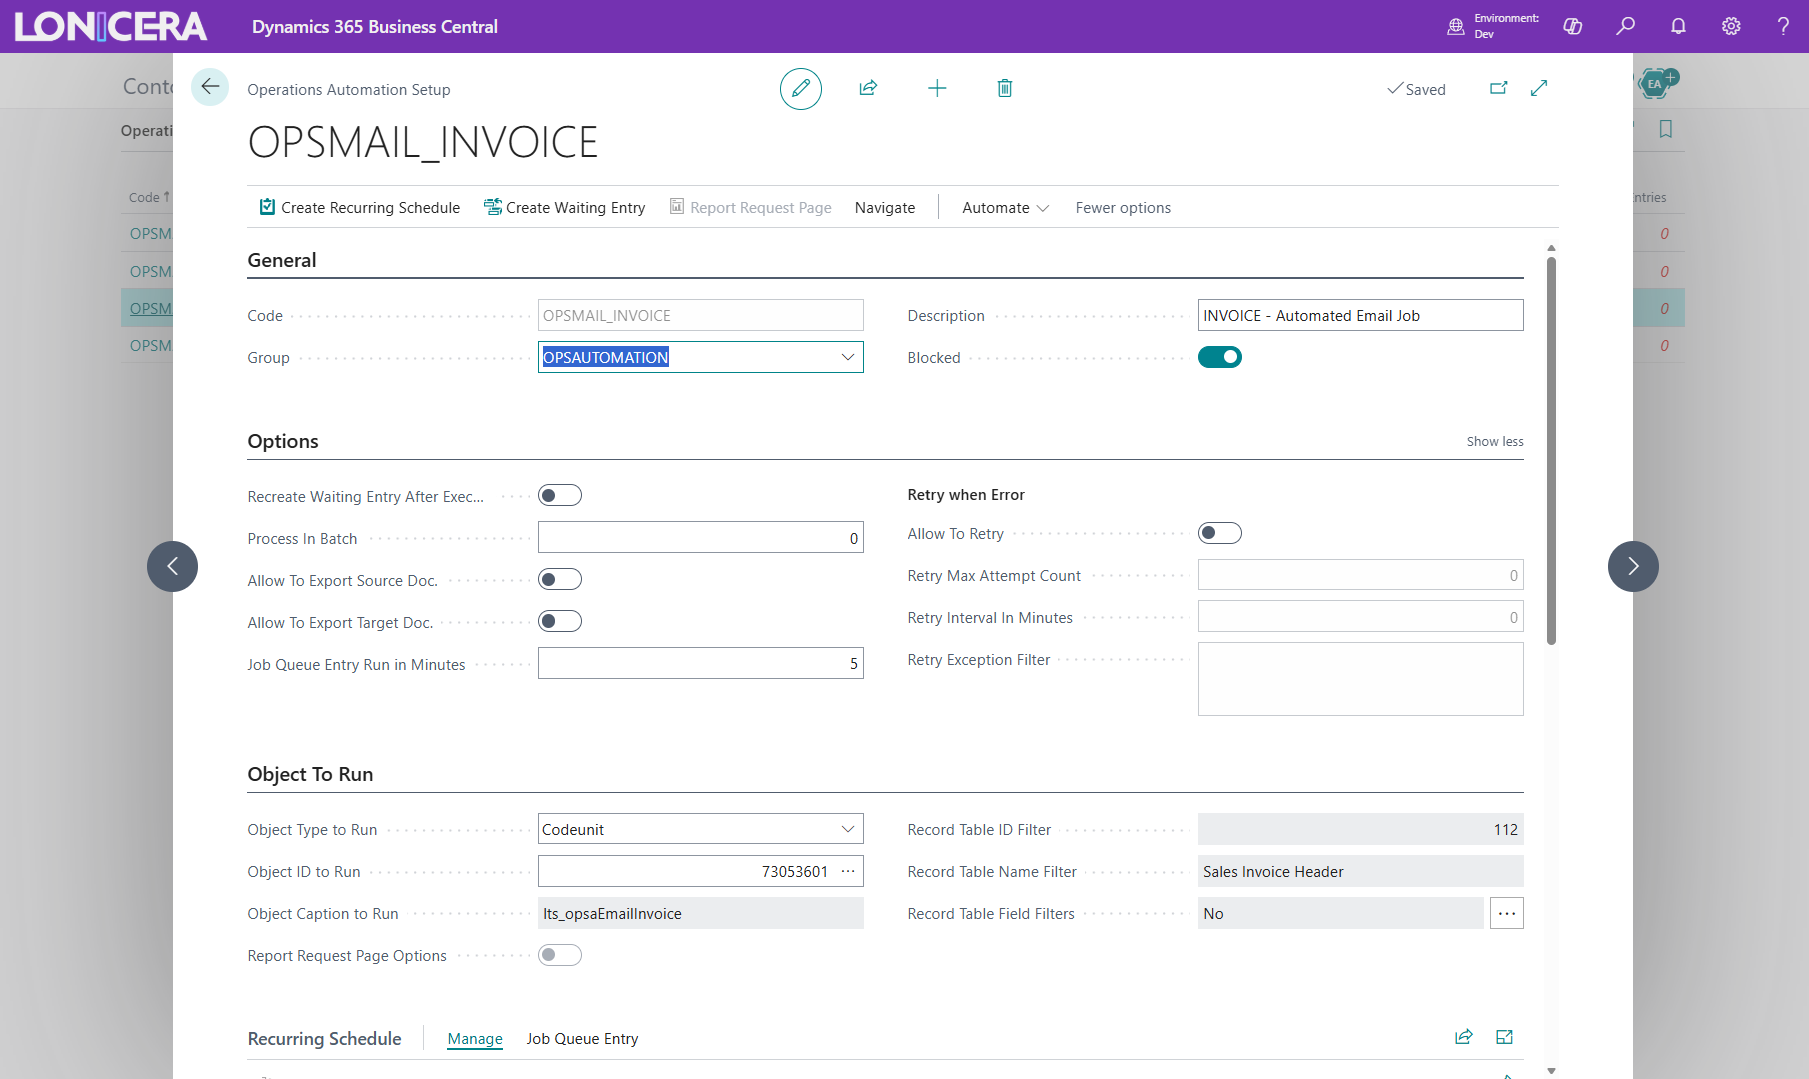This screenshot has width=1809, height=1079.
Task: Click the share icon in header
Action: pos(868,88)
